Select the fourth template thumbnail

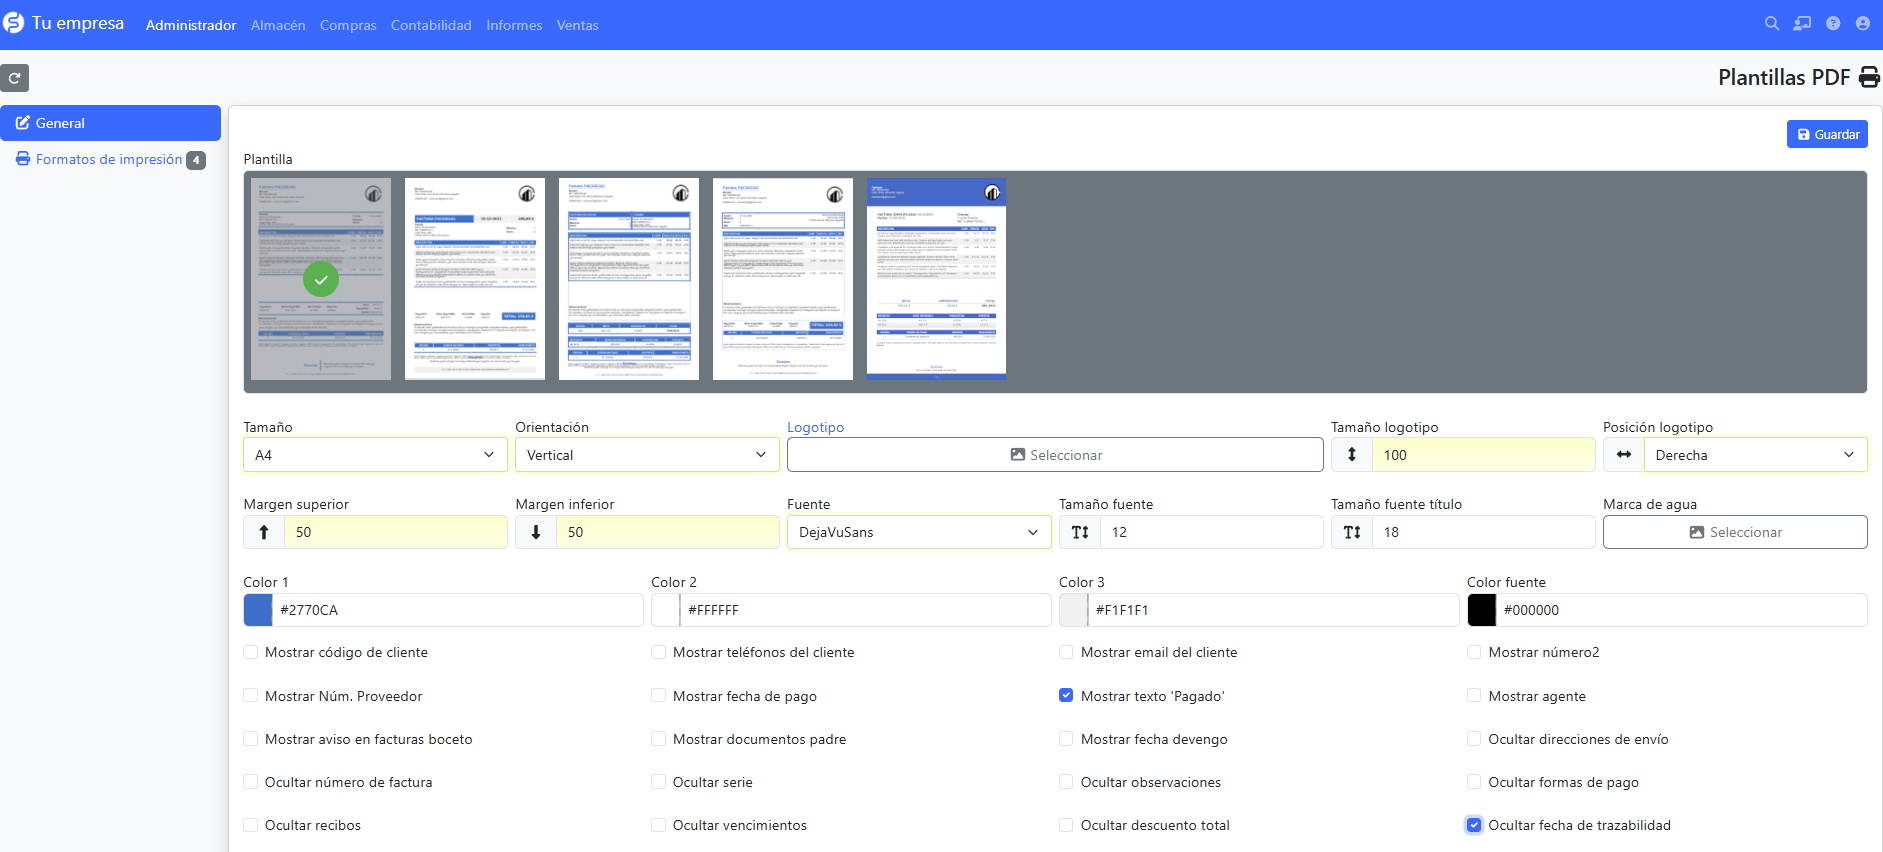click(x=783, y=279)
